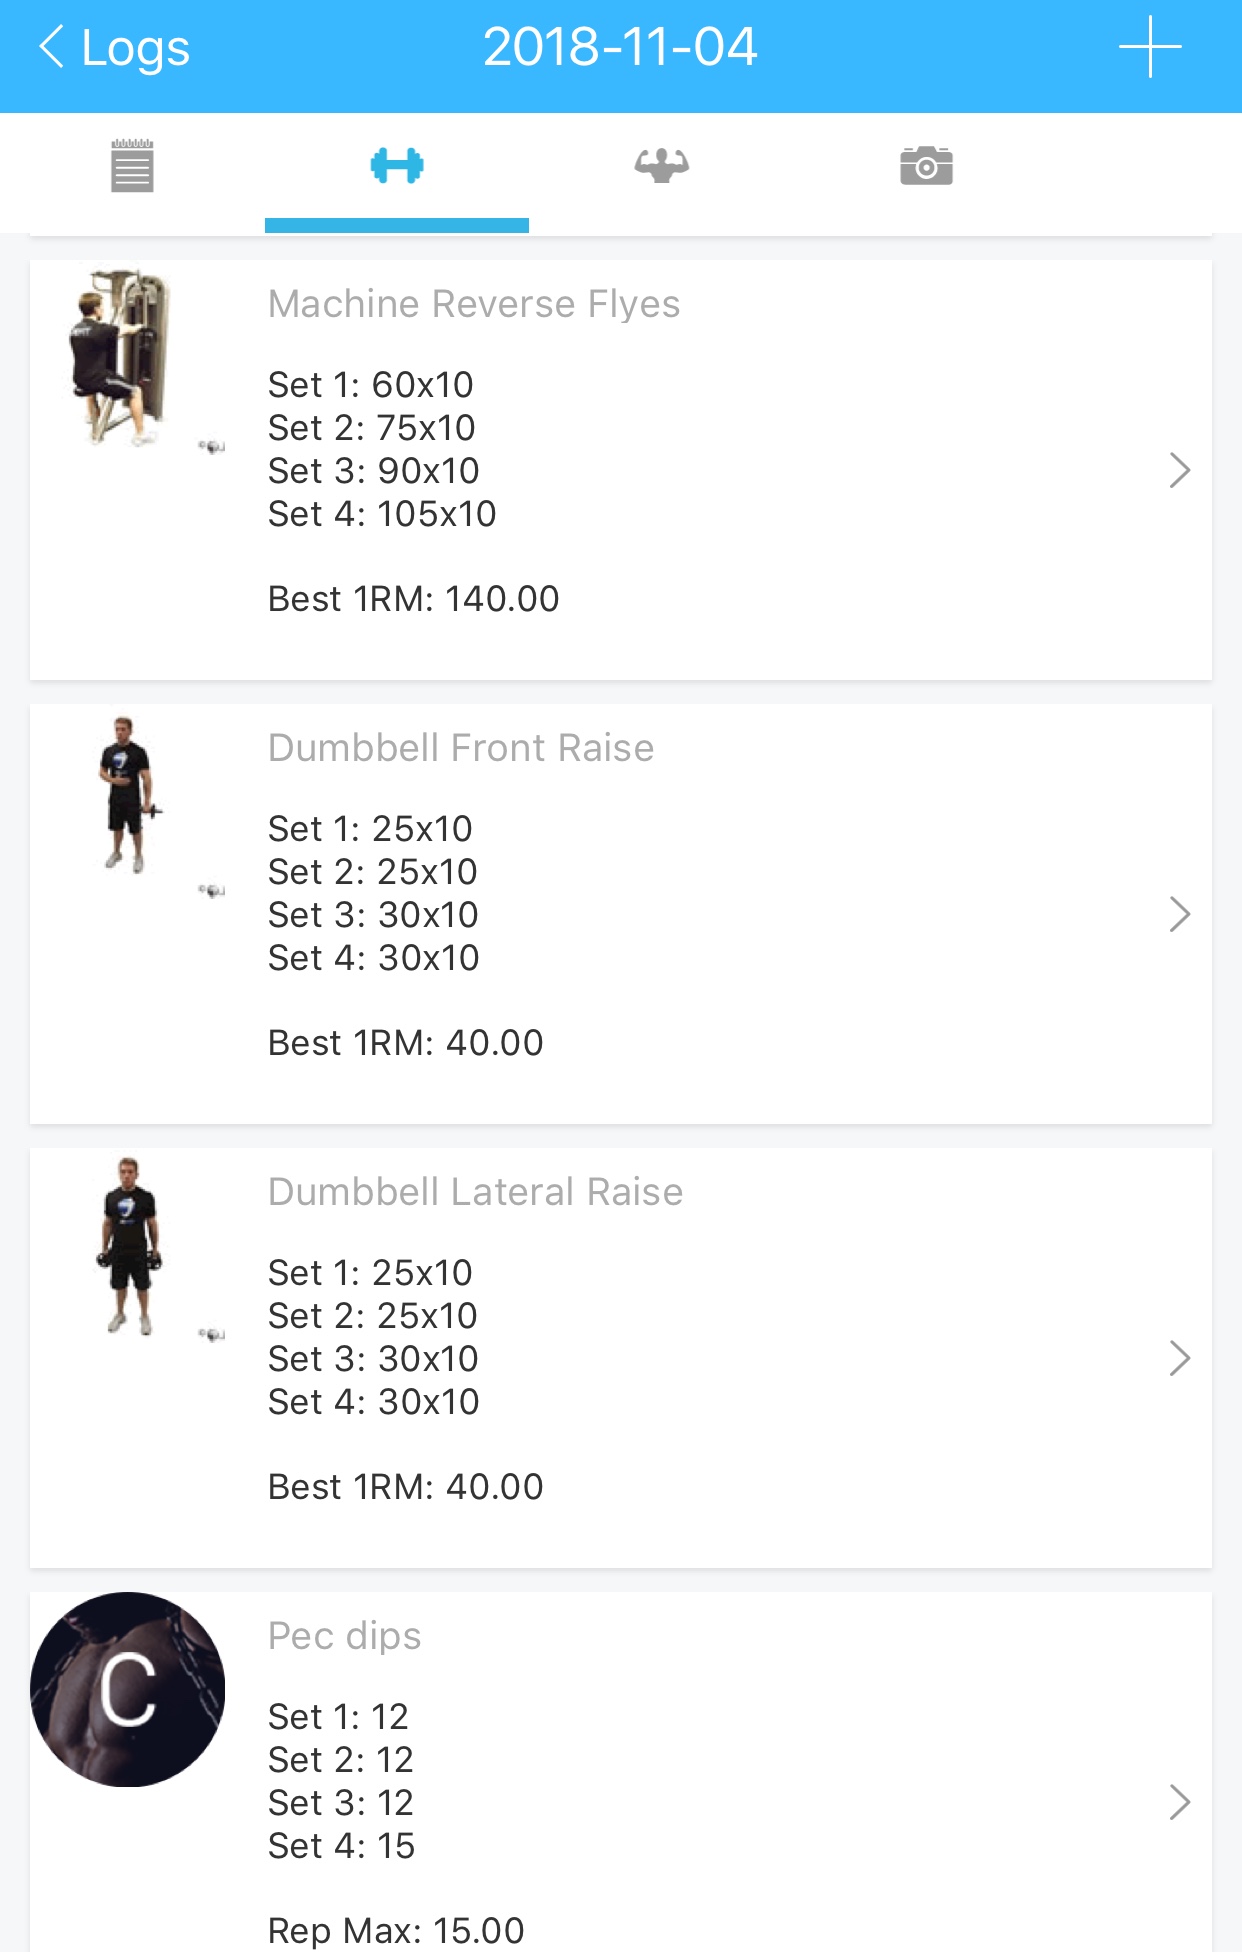Go back to Logs
Image resolution: width=1242 pixels, height=1952 pixels.
[x=114, y=48]
